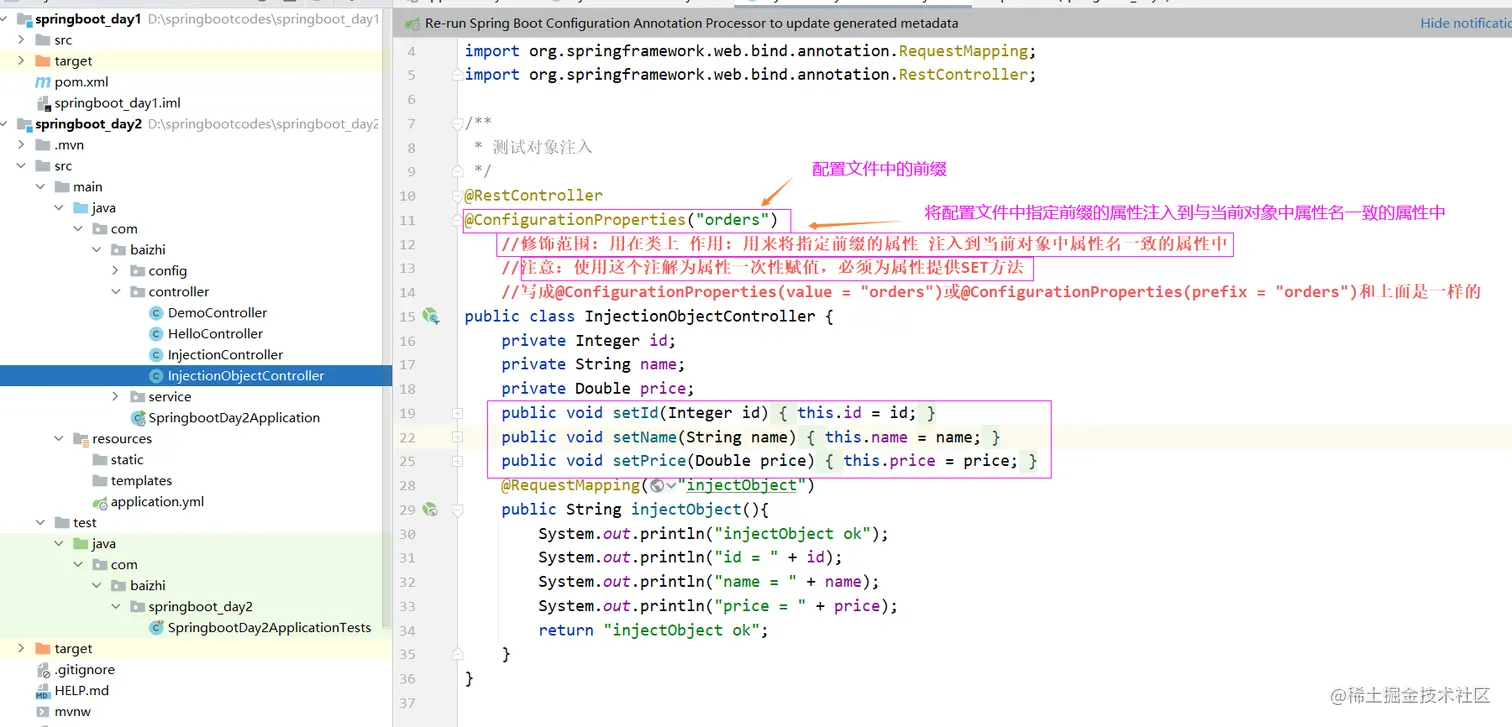Click the templates folder icon
The height and width of the screenshot is (727, 1512).
99,481
